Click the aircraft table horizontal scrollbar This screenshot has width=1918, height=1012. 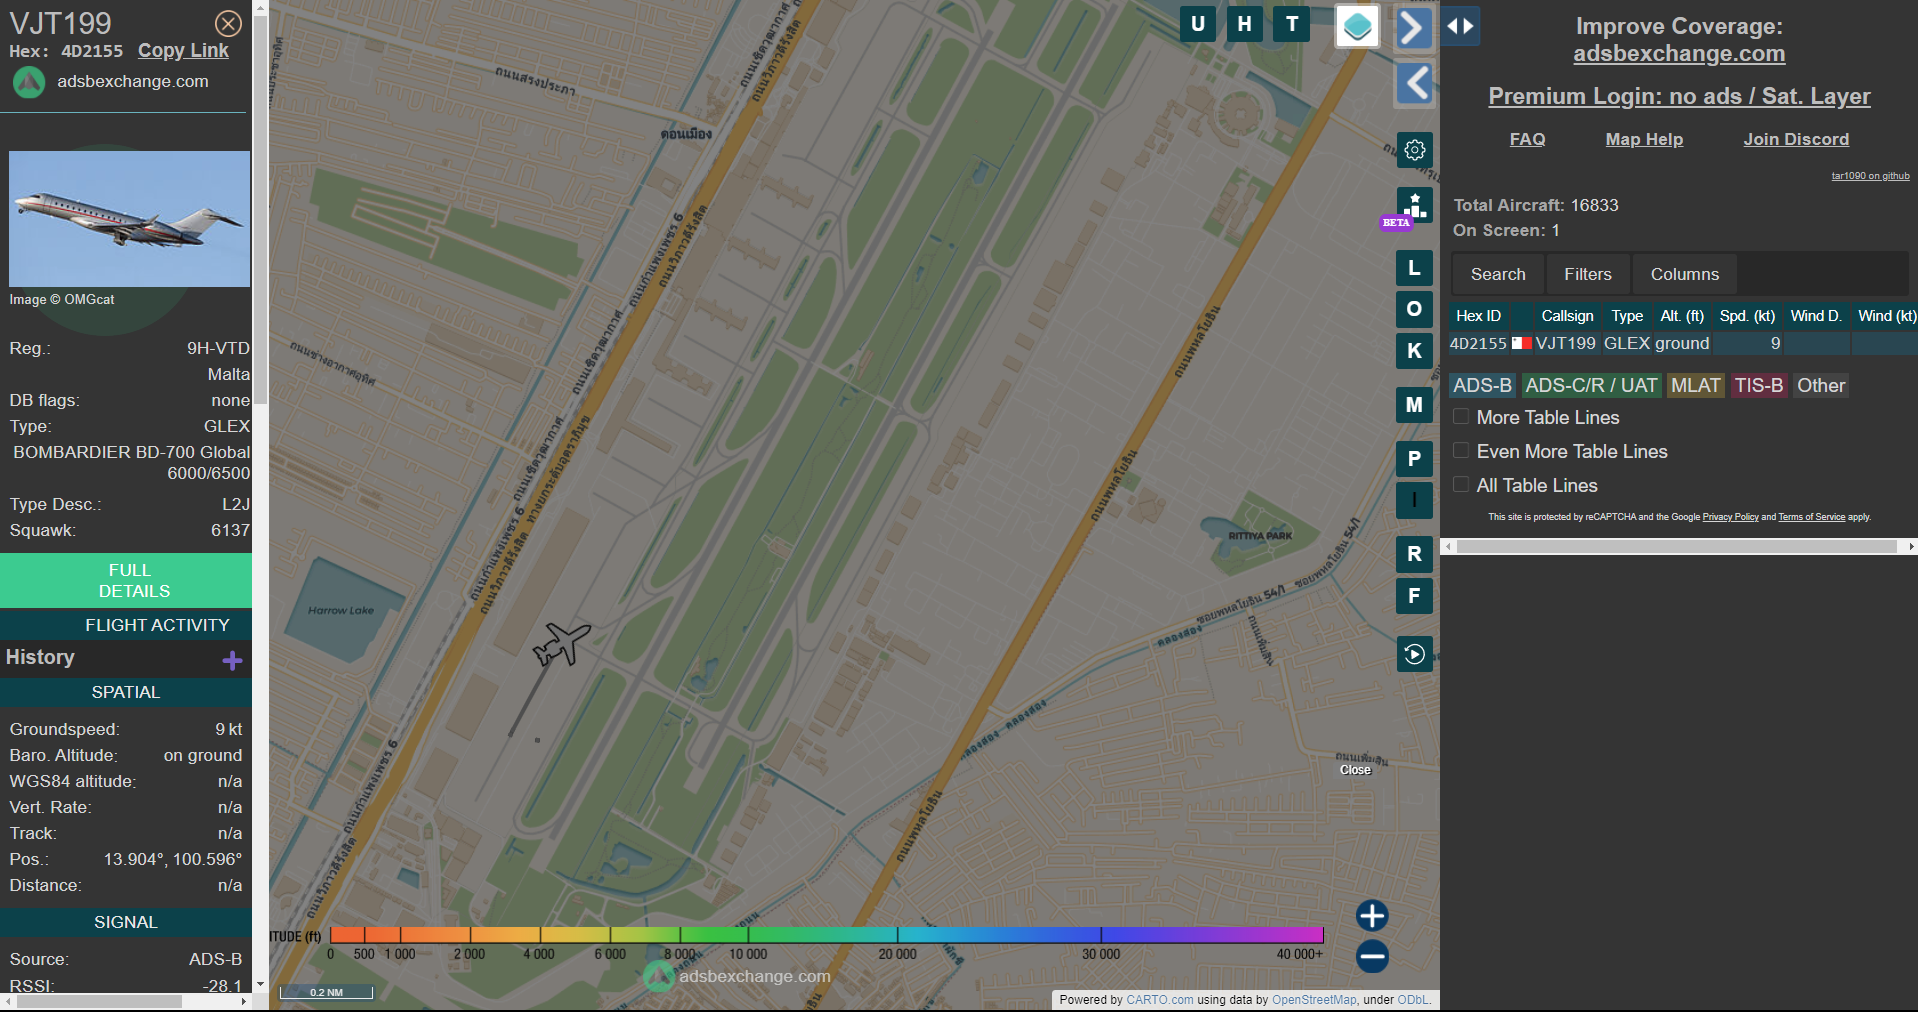[x=1677, y=547]
